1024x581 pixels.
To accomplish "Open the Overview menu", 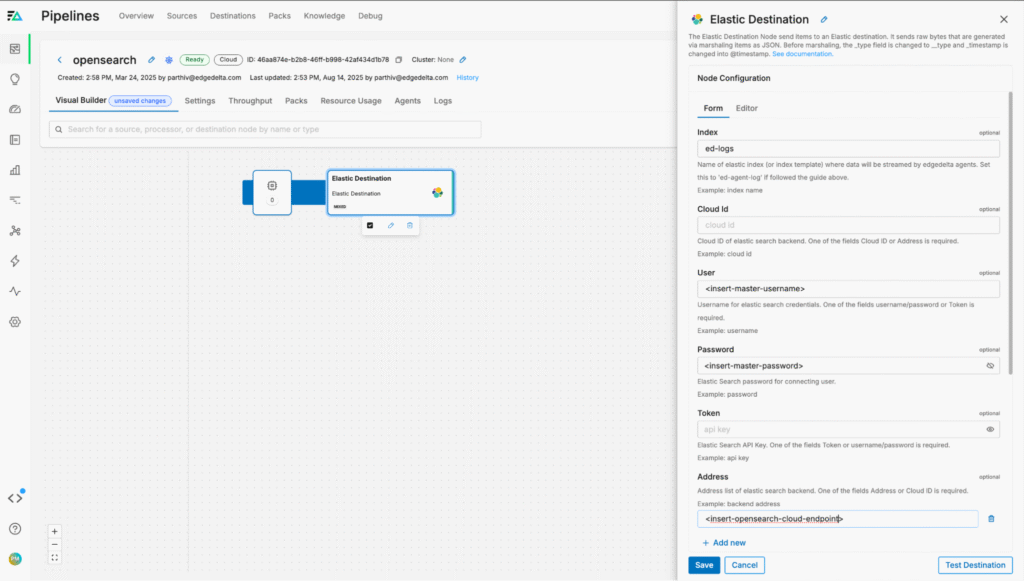I will pyautogui.click(x=136, y=16).
